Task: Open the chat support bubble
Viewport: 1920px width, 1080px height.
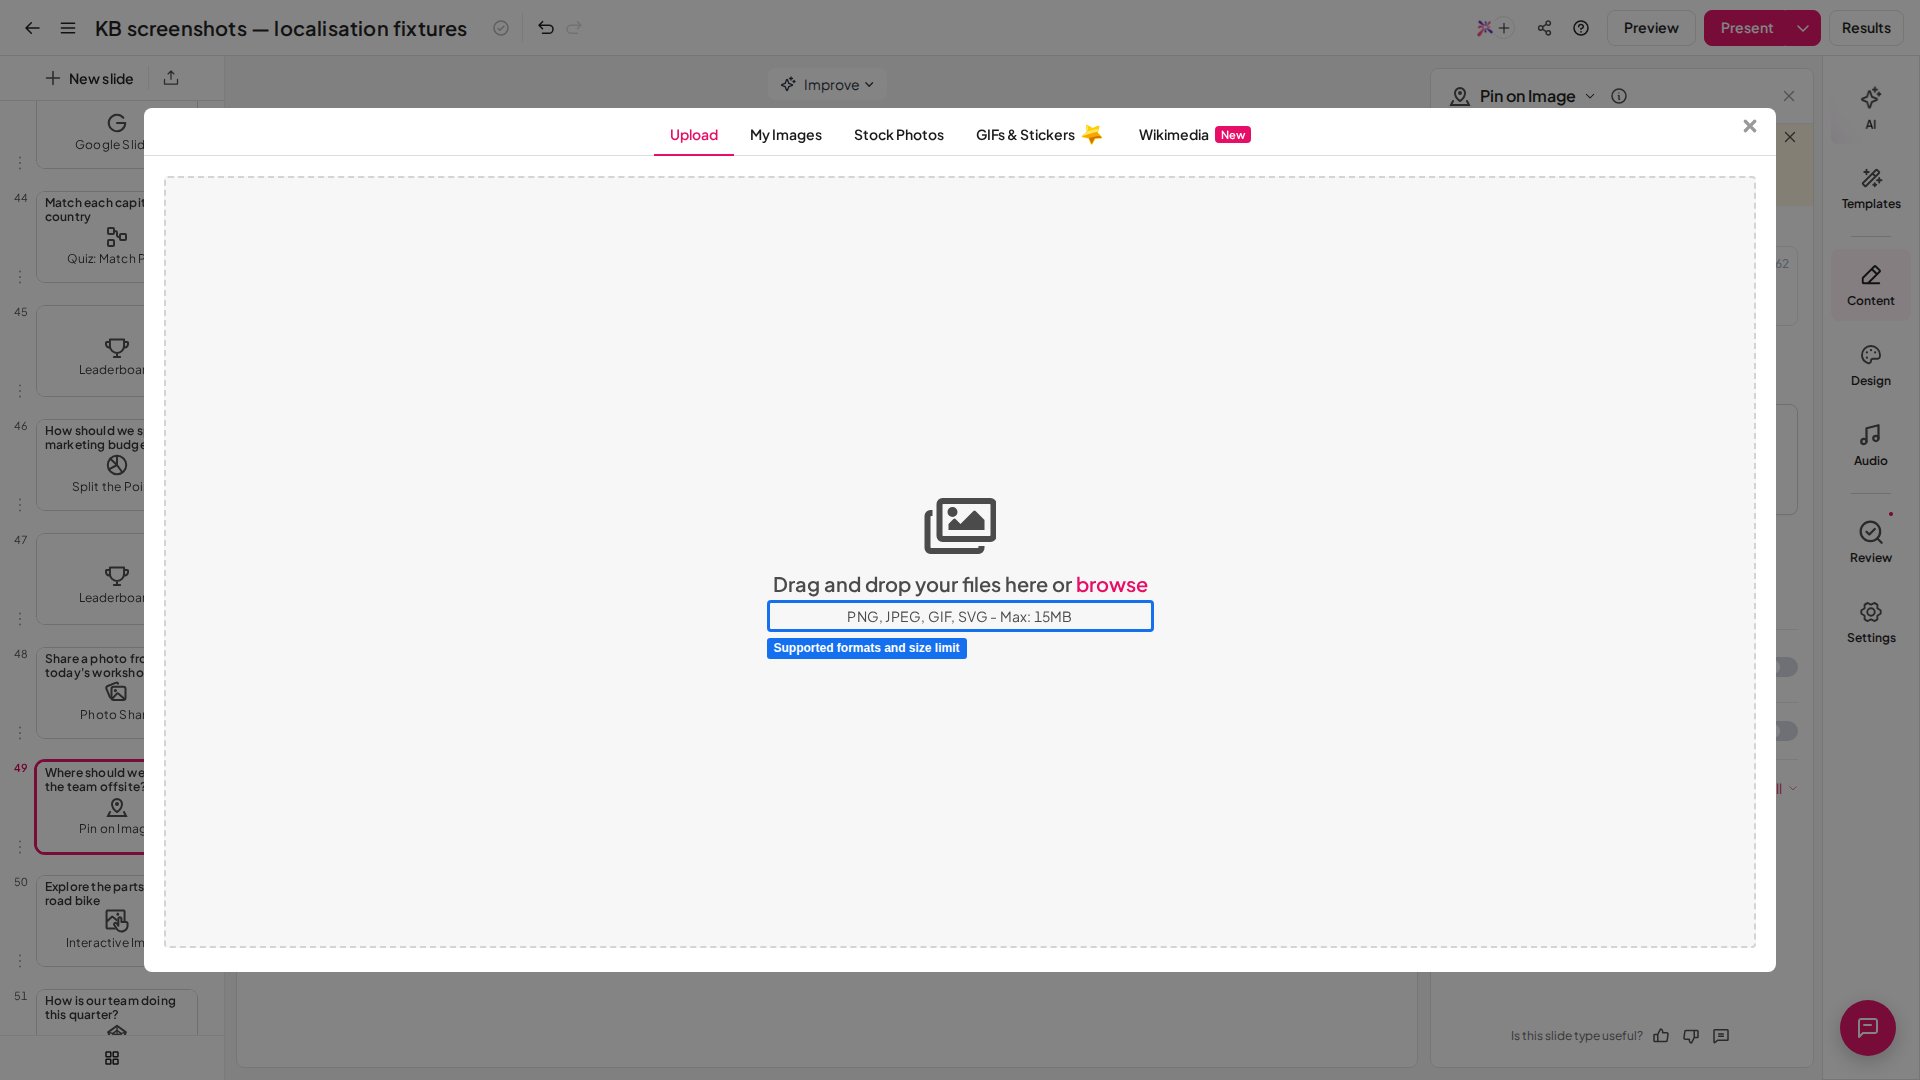Action: 1867,1028
